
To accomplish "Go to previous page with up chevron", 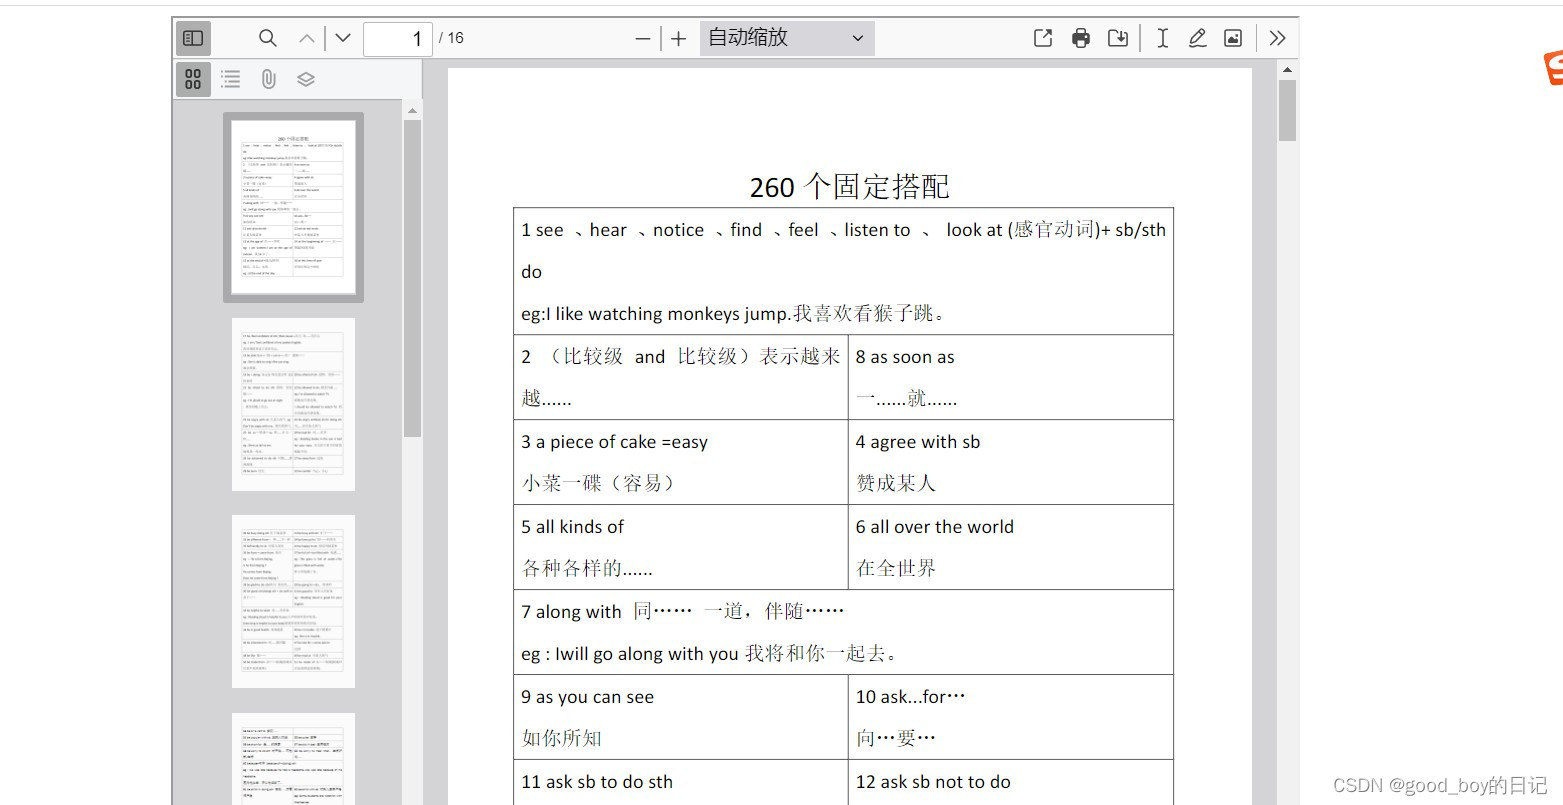I will (x=306, y=37).
